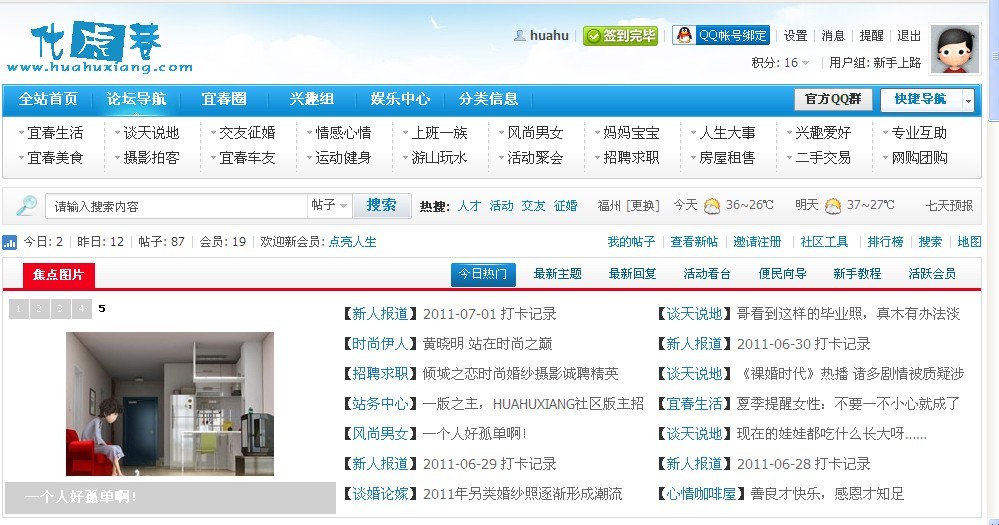Click the 搜索 search button
This screenshot has width=999, height=525.
pos(382,205)
